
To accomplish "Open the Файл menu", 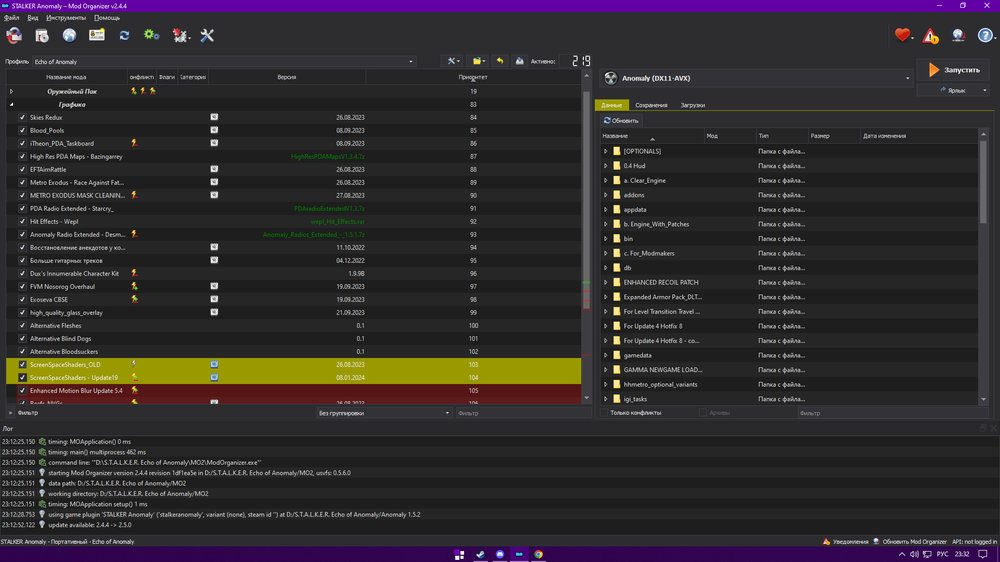I will point(11,18).
